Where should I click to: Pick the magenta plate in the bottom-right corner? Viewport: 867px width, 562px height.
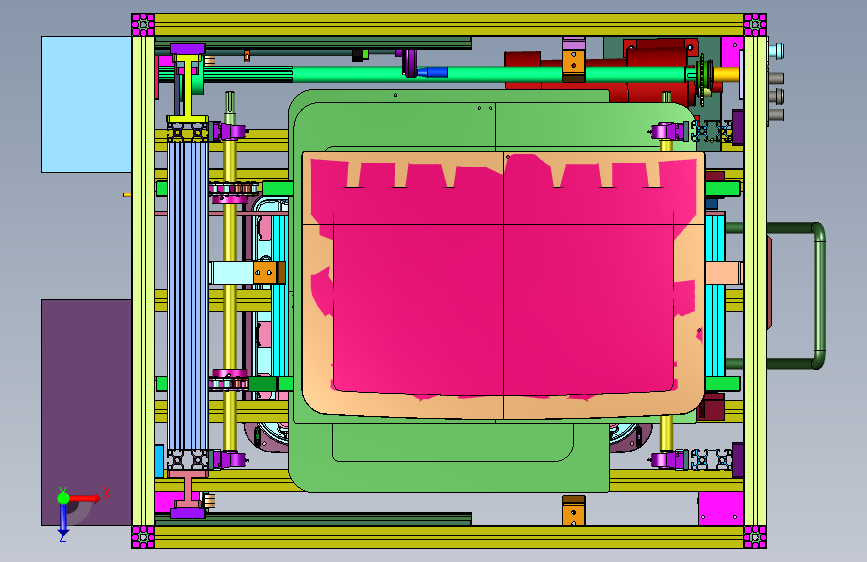coord(720,508)
